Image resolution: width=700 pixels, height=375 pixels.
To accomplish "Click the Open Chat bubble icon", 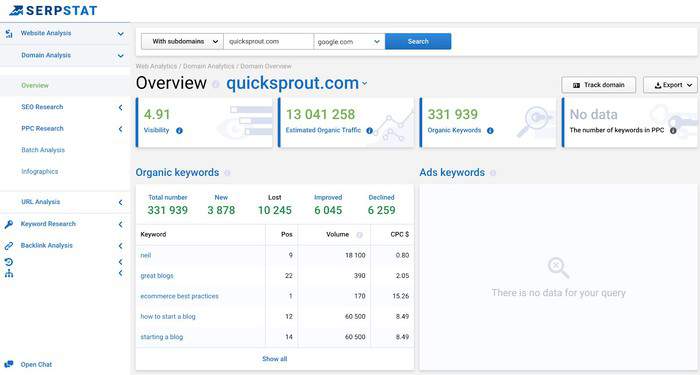I will coord(8,364).
